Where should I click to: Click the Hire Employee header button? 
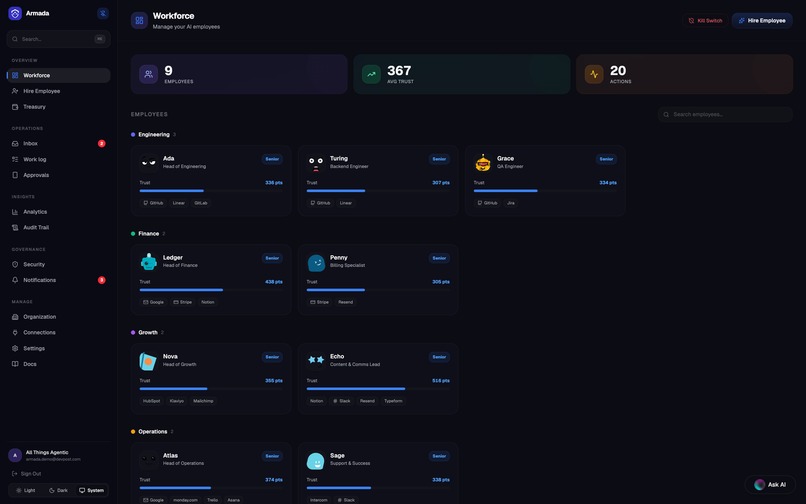pyautogui.click(x=762, y=21)
